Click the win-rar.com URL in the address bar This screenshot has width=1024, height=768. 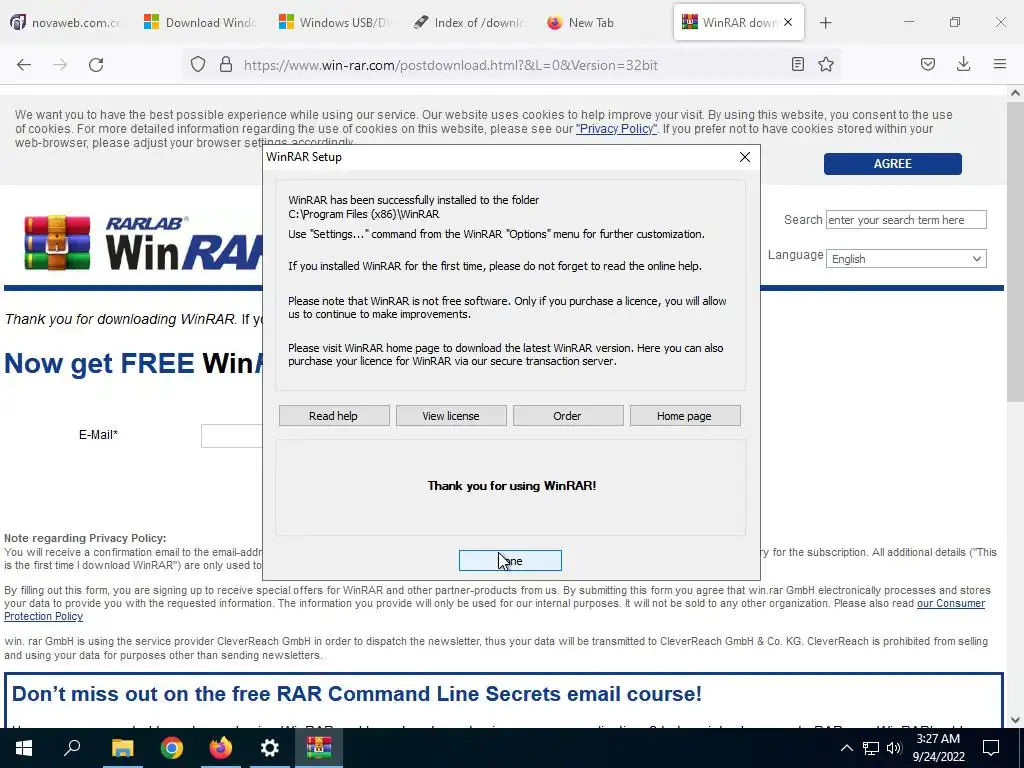[451, 65]
